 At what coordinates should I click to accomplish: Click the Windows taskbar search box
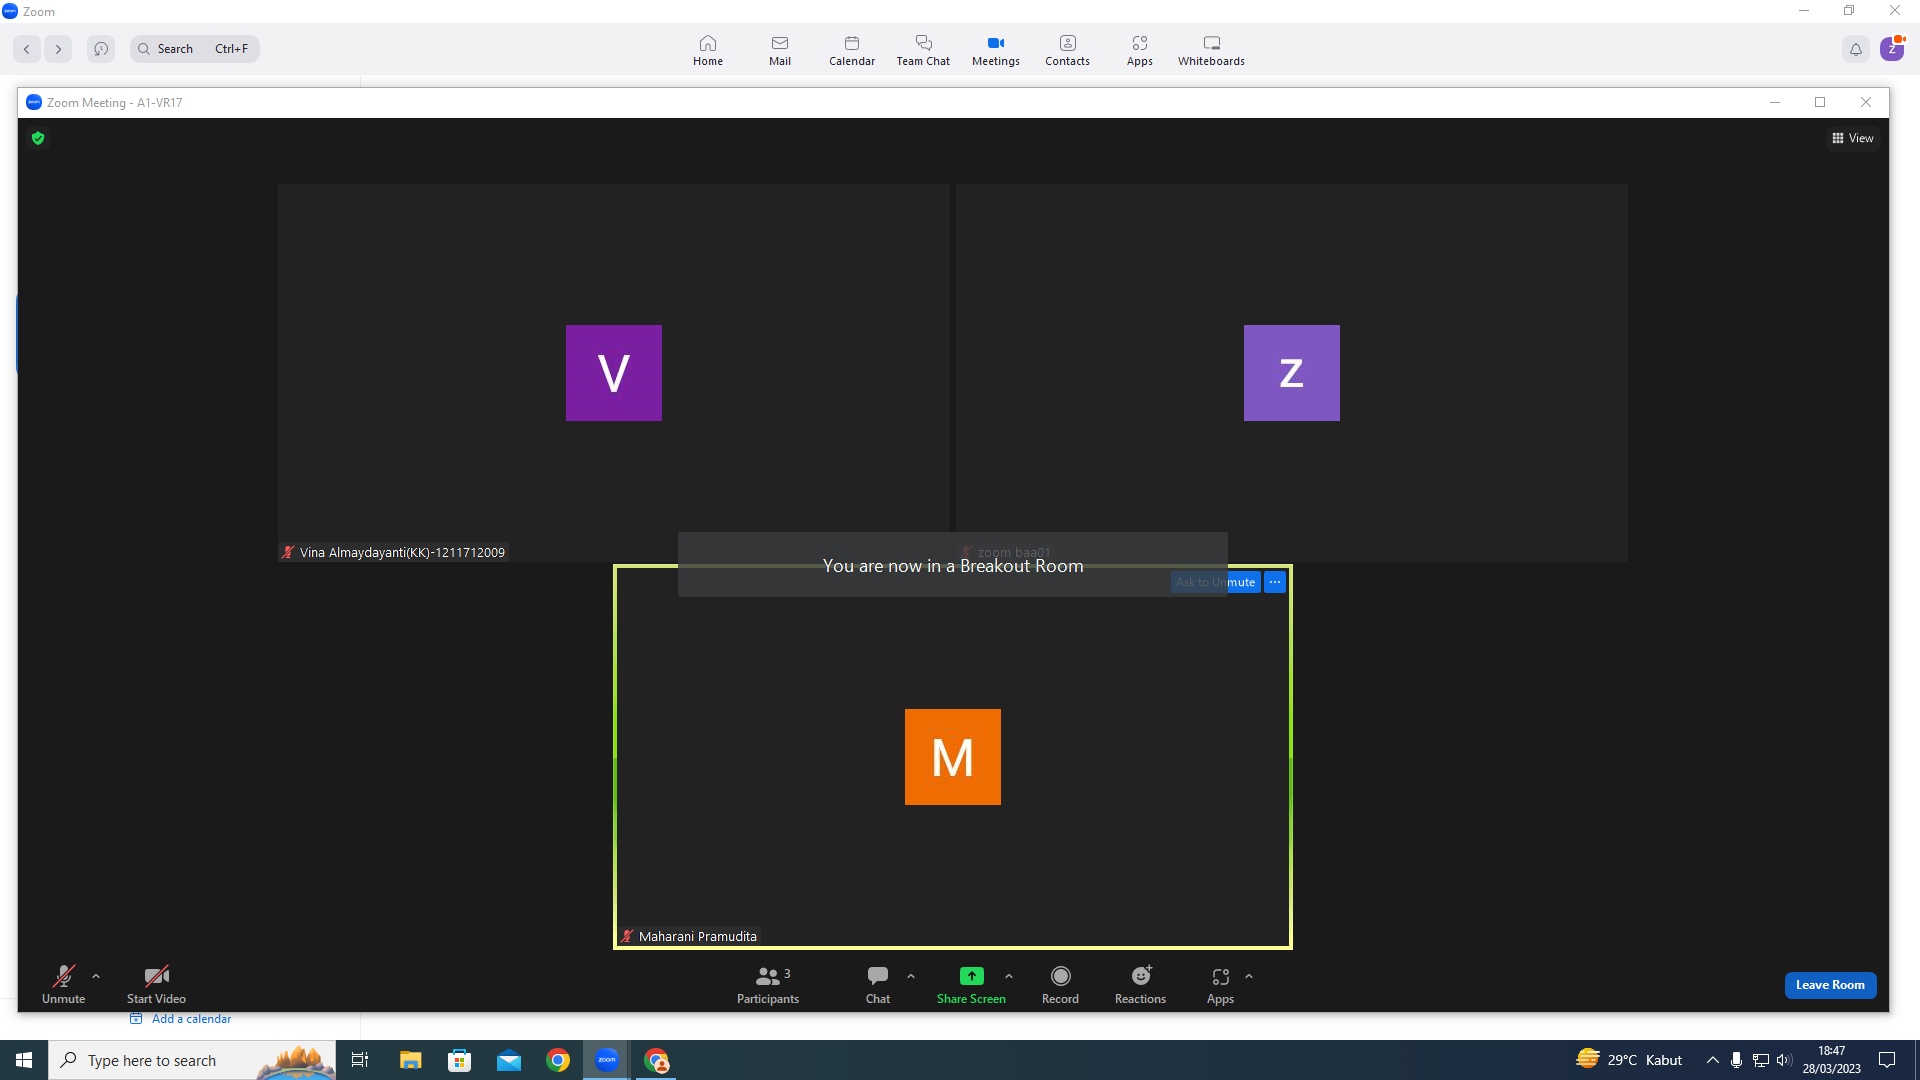coord(192,1060)
